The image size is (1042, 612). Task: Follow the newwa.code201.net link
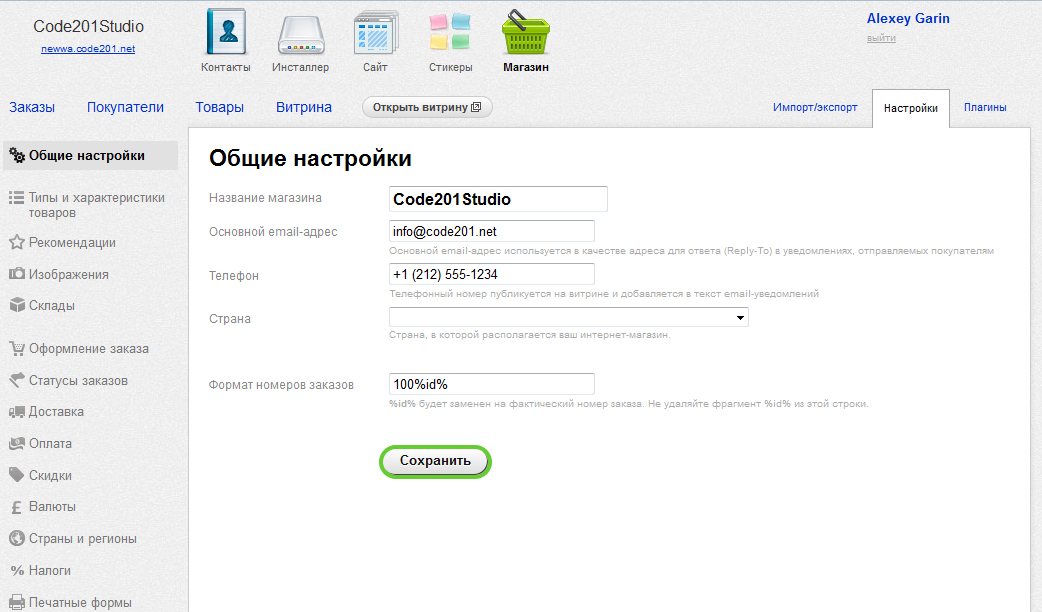tap(88, 48)
